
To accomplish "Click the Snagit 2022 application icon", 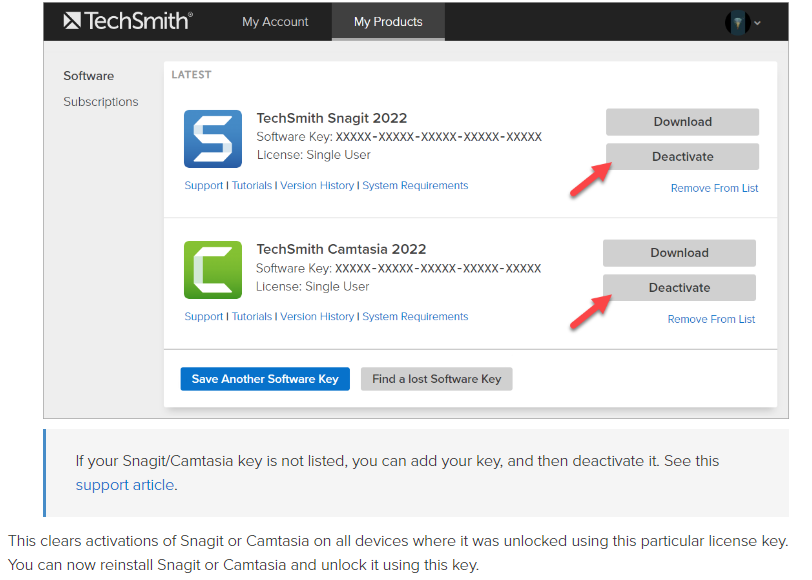I will tap(212, 140).
